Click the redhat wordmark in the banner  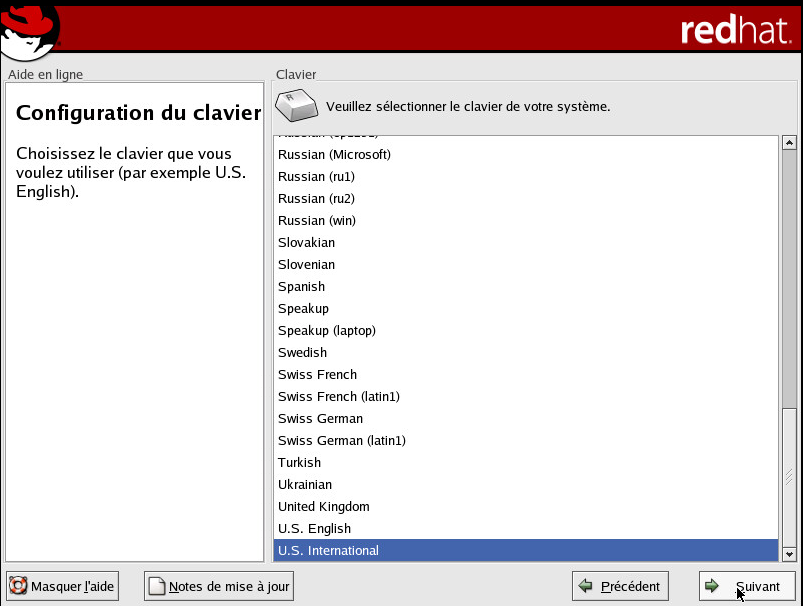coord(736,30)
